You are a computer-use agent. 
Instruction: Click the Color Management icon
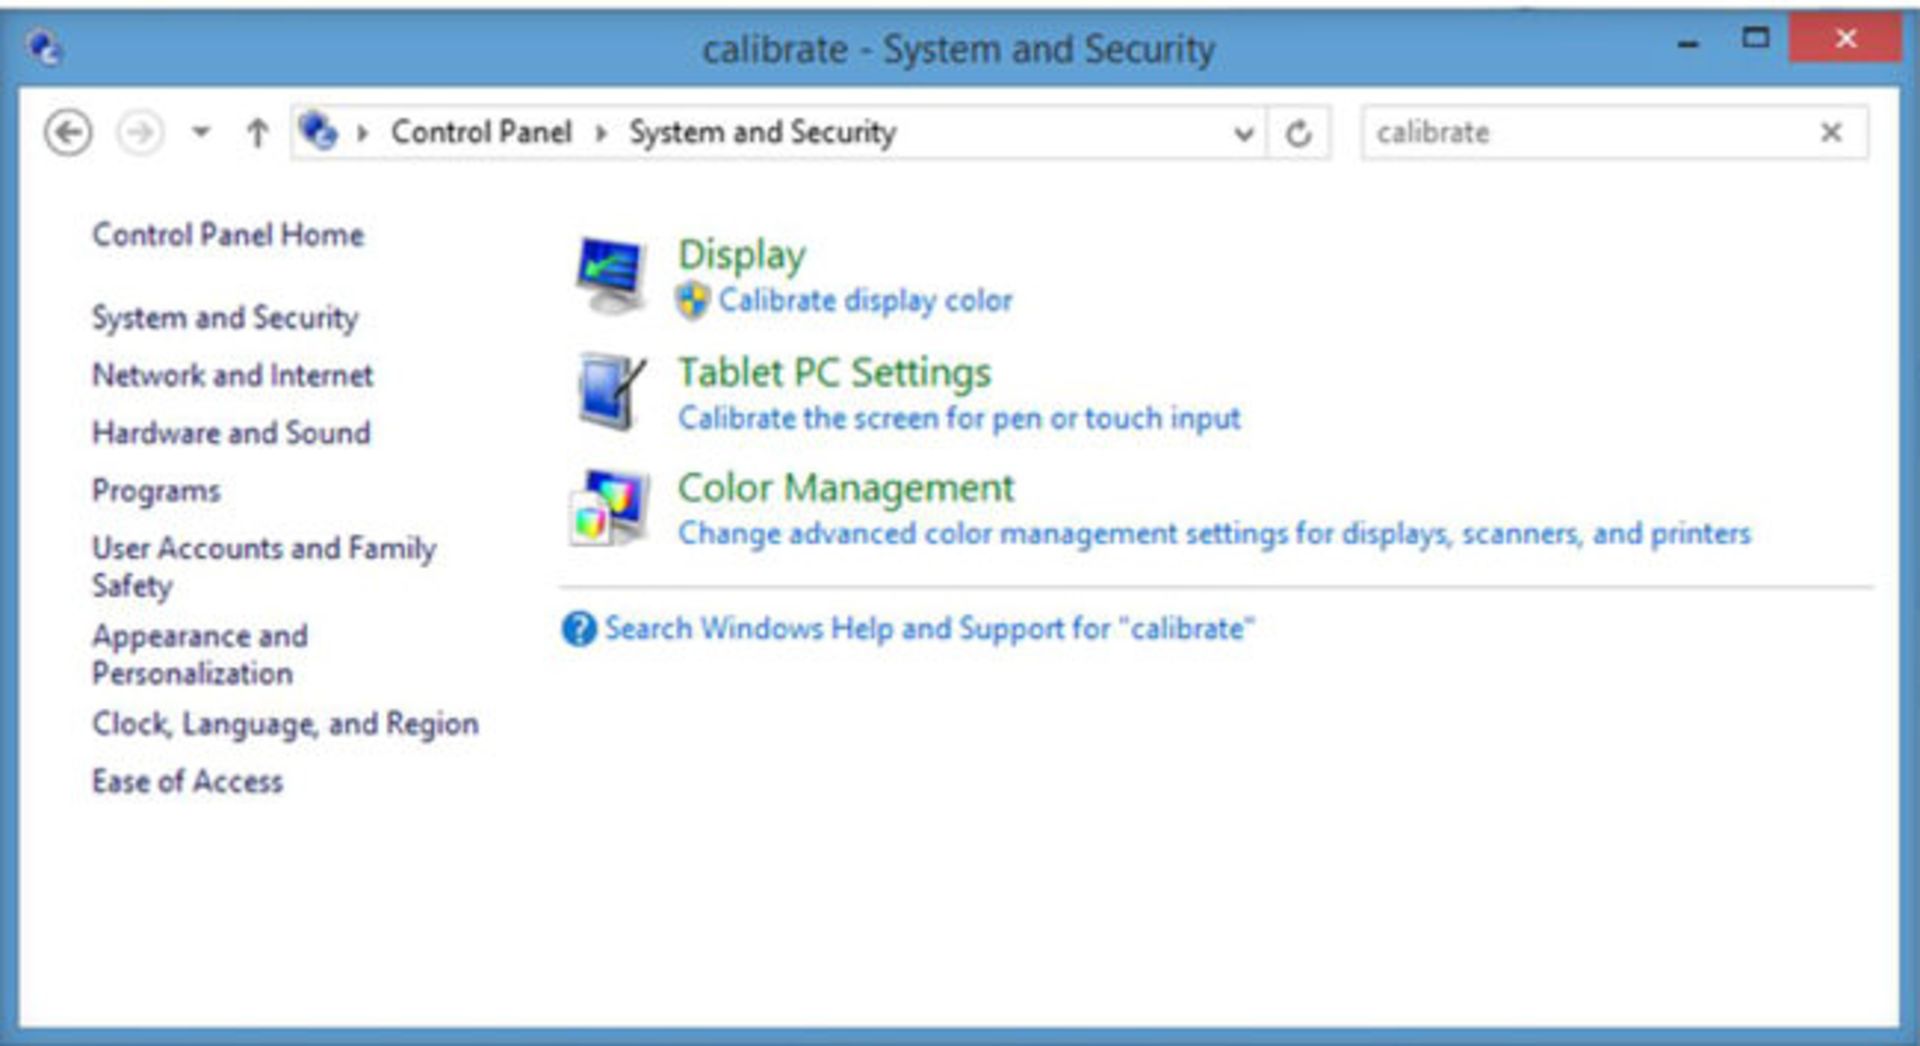610,508
